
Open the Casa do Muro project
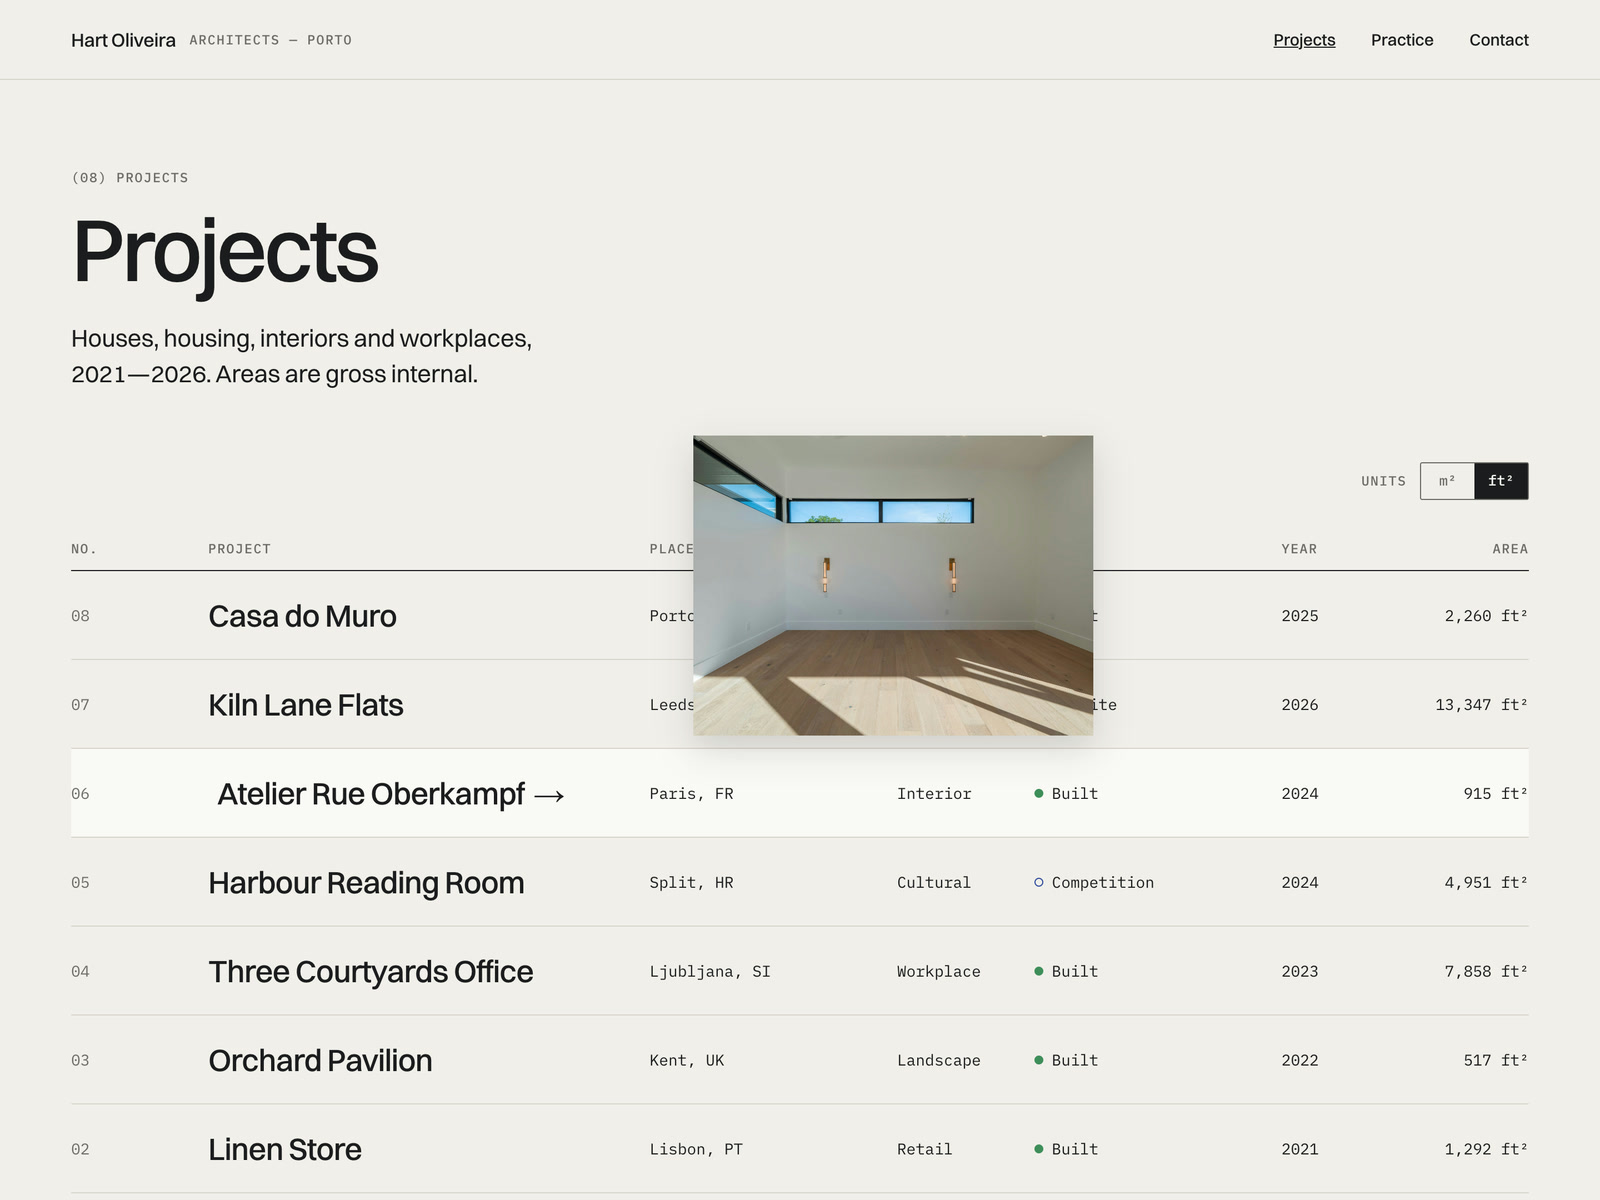pyautogui.click(x=302, y=616)
